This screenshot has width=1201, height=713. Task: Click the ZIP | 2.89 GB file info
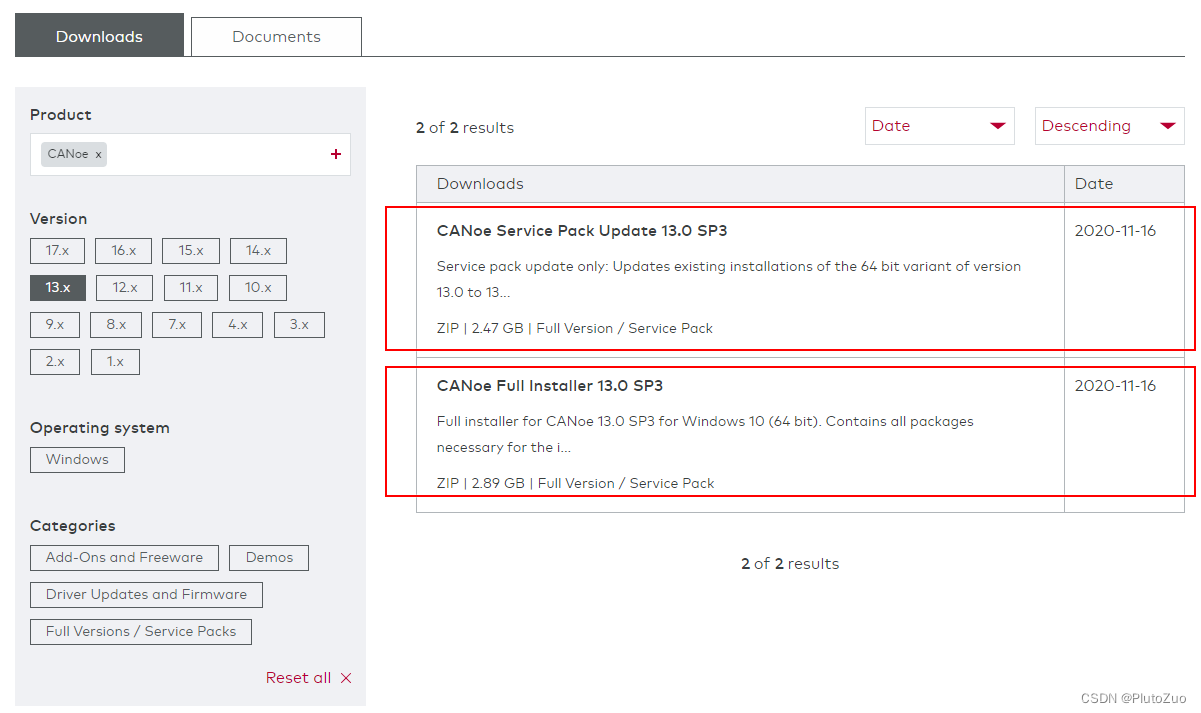pos(576,483)
